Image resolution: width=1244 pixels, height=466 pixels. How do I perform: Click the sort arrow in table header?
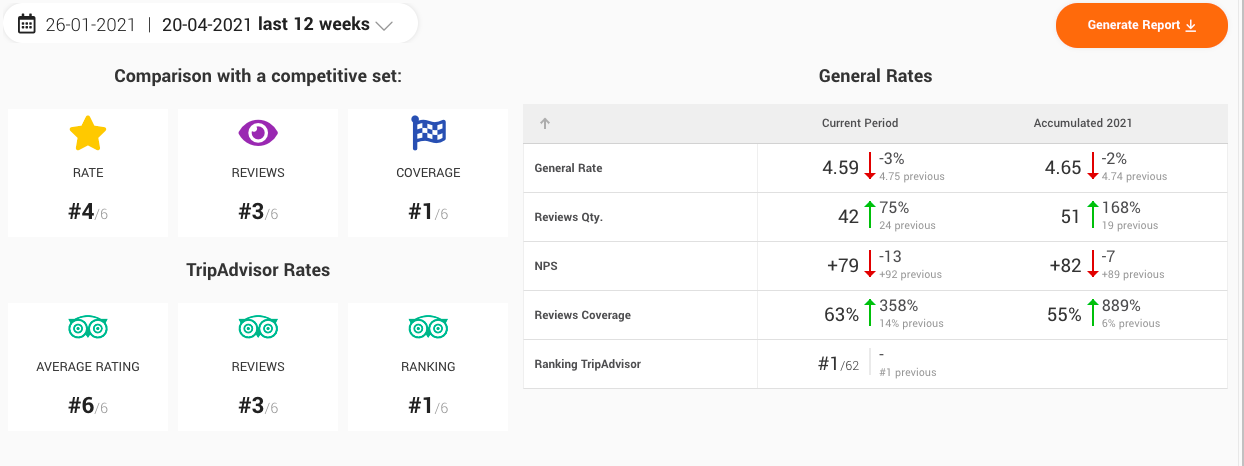coord(545,124)
